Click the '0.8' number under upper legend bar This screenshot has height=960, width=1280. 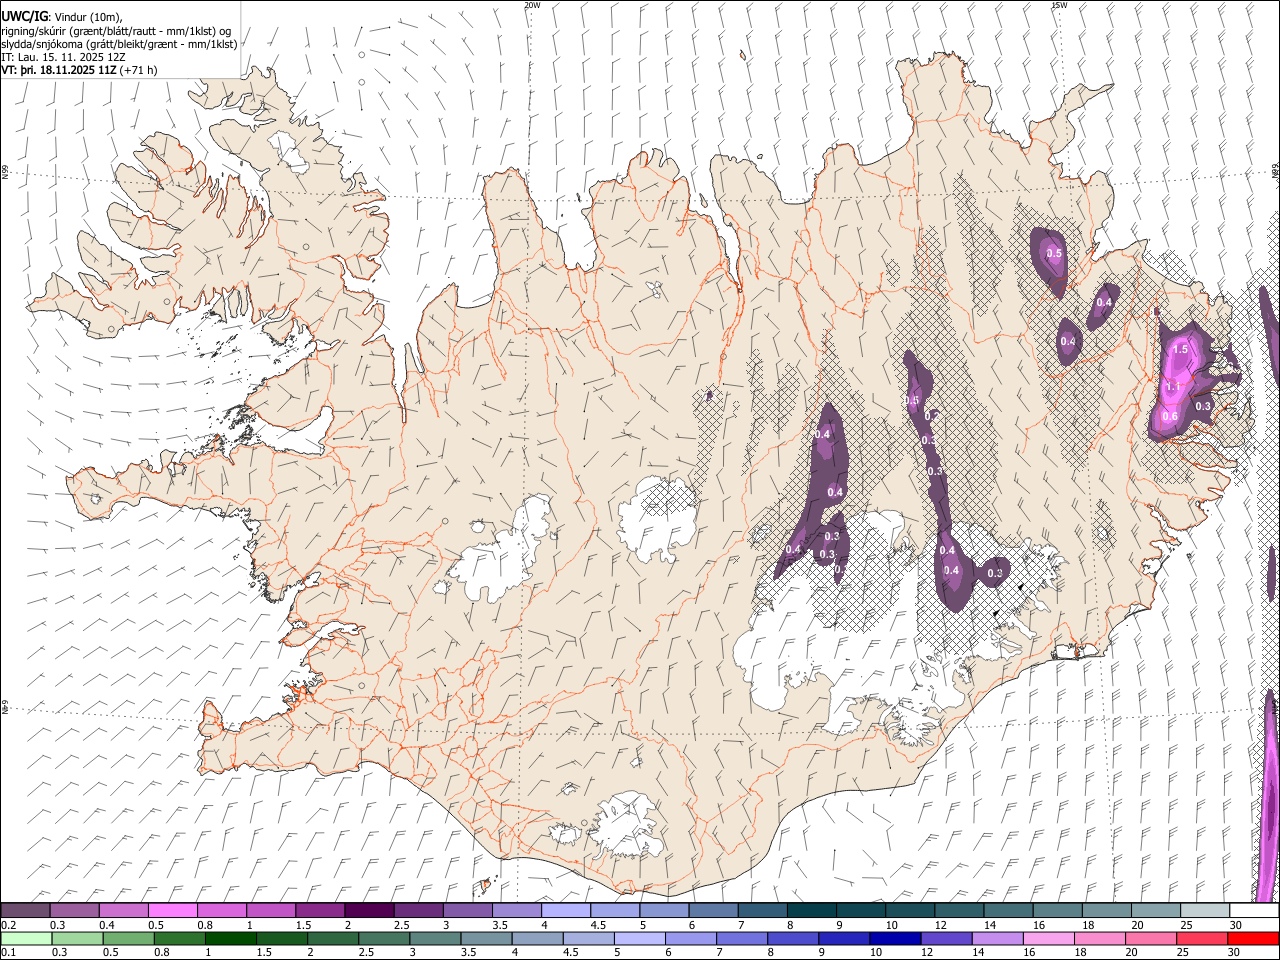(x=205, y=925)
